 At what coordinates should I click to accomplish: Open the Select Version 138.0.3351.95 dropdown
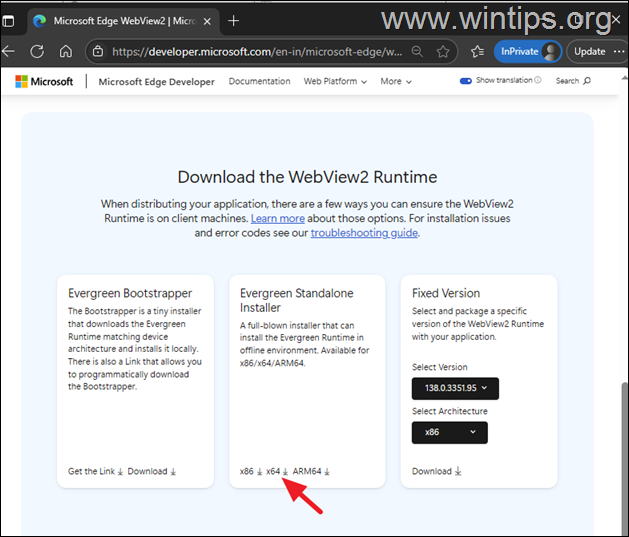click(x=455, y=388)
